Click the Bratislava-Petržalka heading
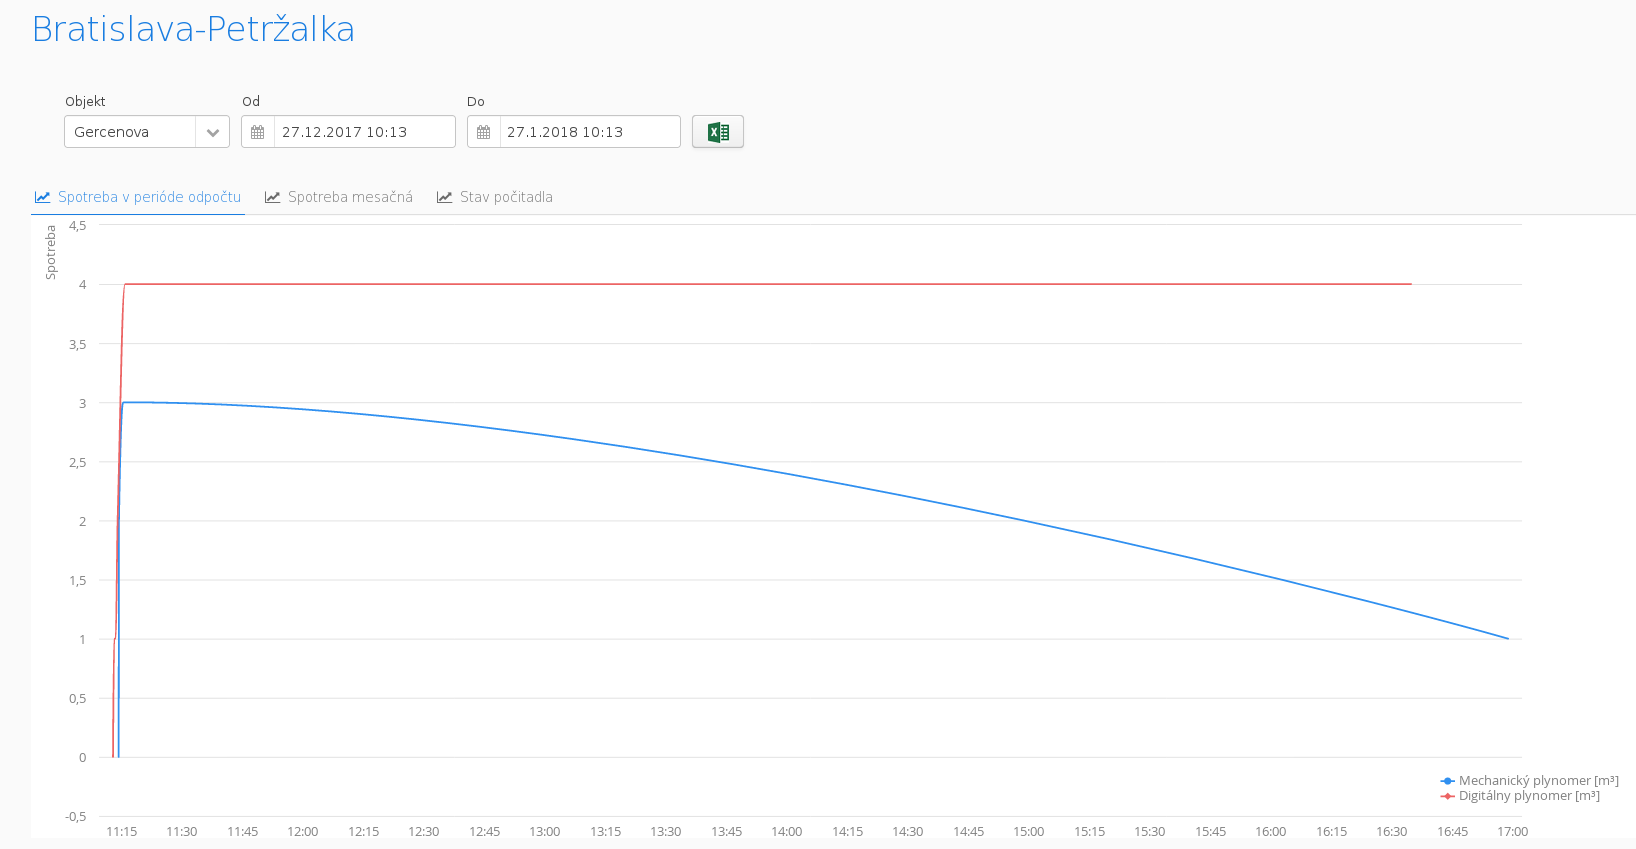This screenshot has width=1636, height=849. coord(193,29)
